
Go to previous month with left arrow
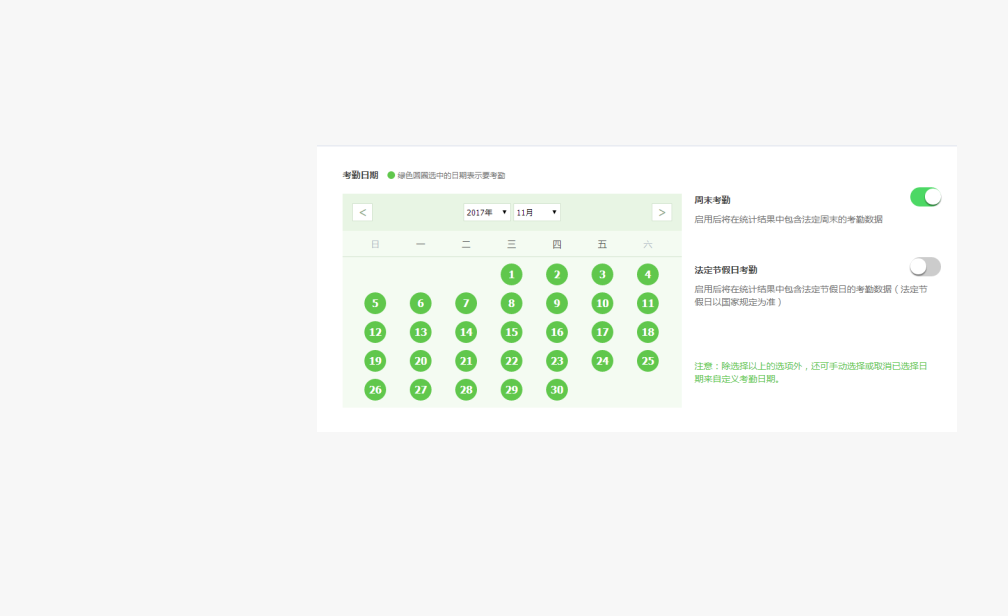coord(362,212)
